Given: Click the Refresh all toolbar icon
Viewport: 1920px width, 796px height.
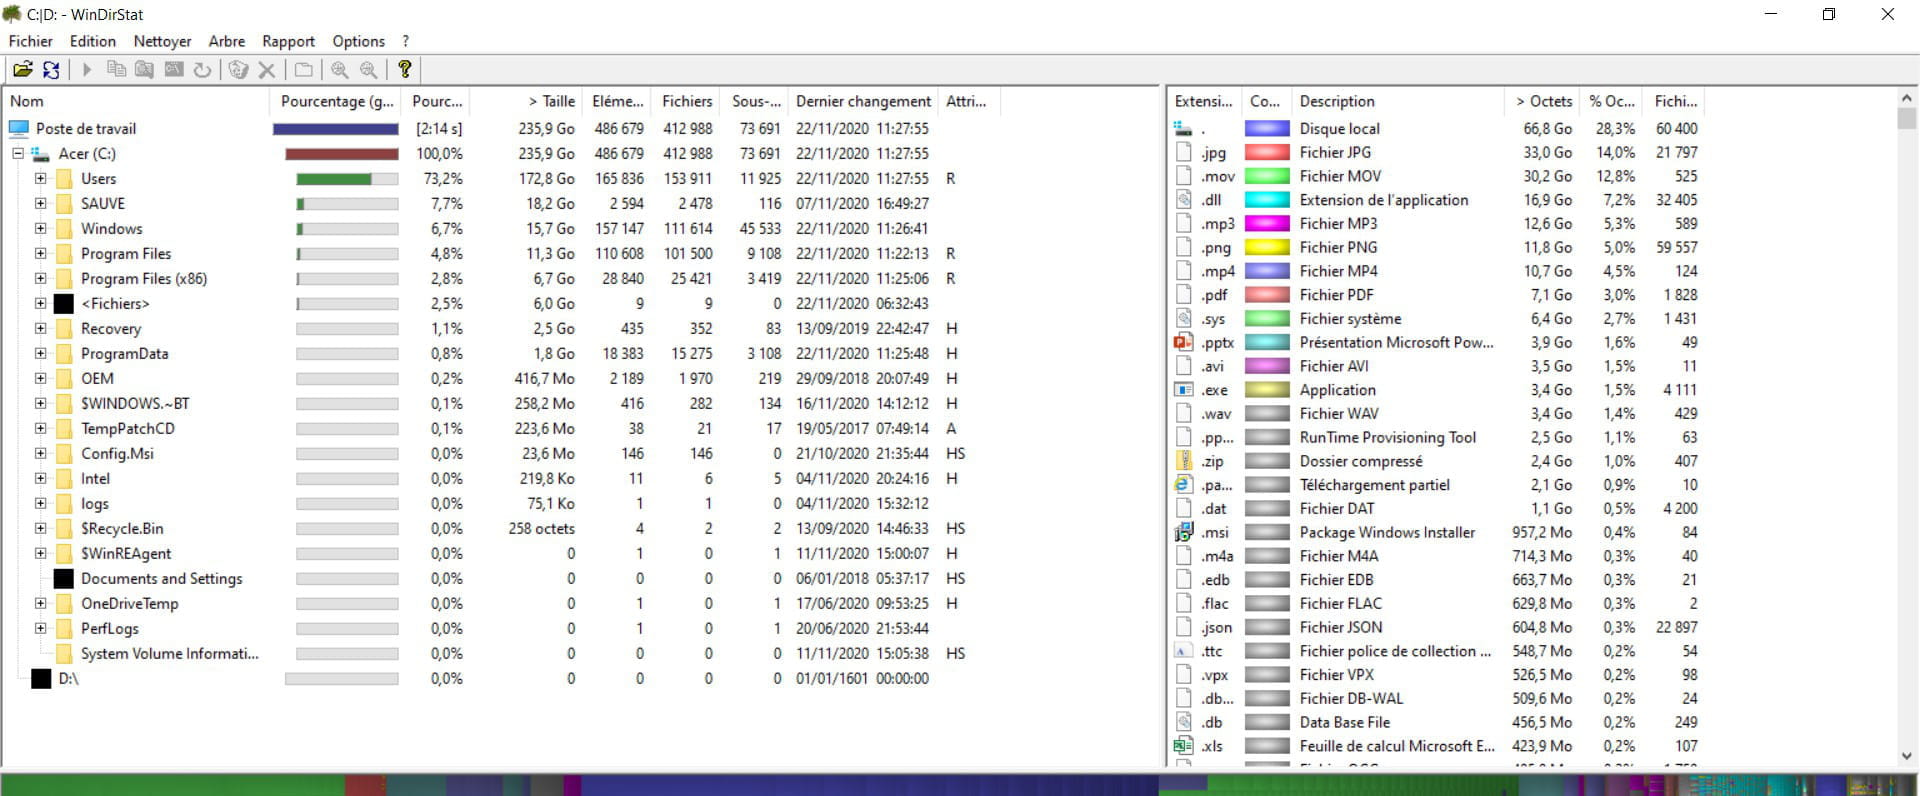Looking at the screenshot, I should pos(51,69).
